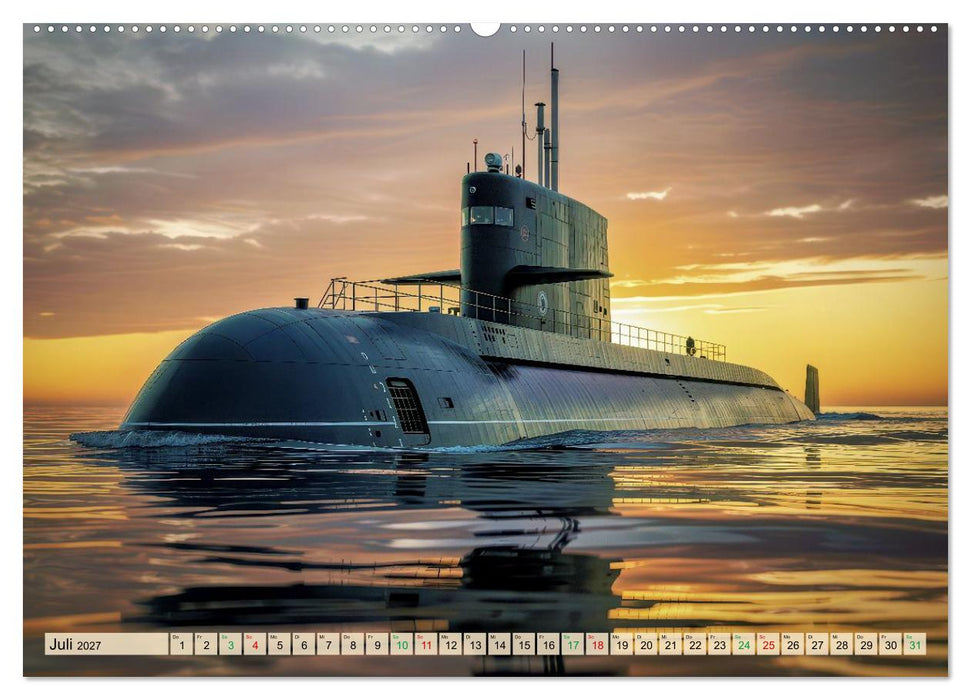Click the green Saturday 17 cell

pos(573,644)
